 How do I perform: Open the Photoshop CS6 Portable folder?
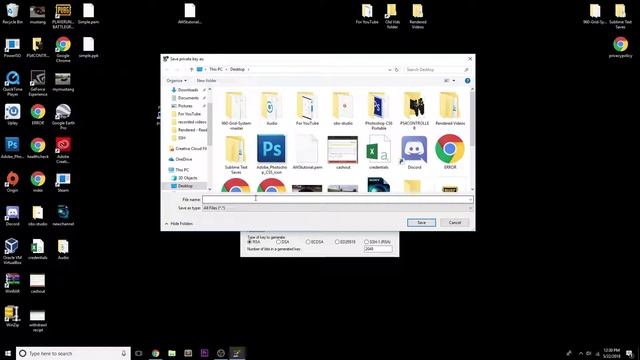(378, 111)
